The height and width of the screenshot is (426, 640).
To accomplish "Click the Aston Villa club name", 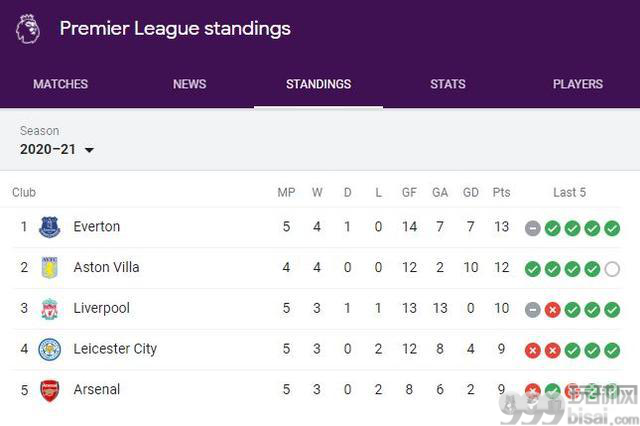I will 106,267.
